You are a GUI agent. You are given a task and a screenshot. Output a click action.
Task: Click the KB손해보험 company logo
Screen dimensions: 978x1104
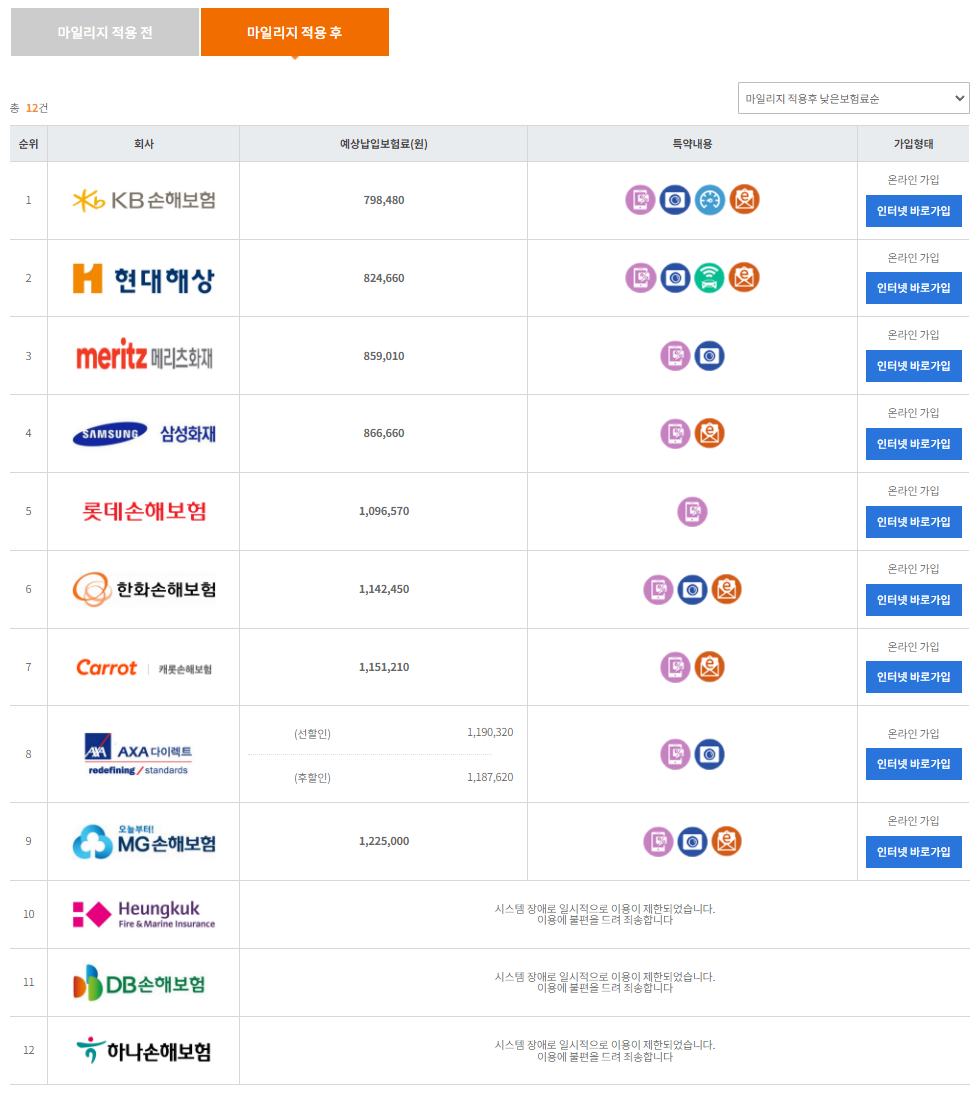tap(144, 201)
